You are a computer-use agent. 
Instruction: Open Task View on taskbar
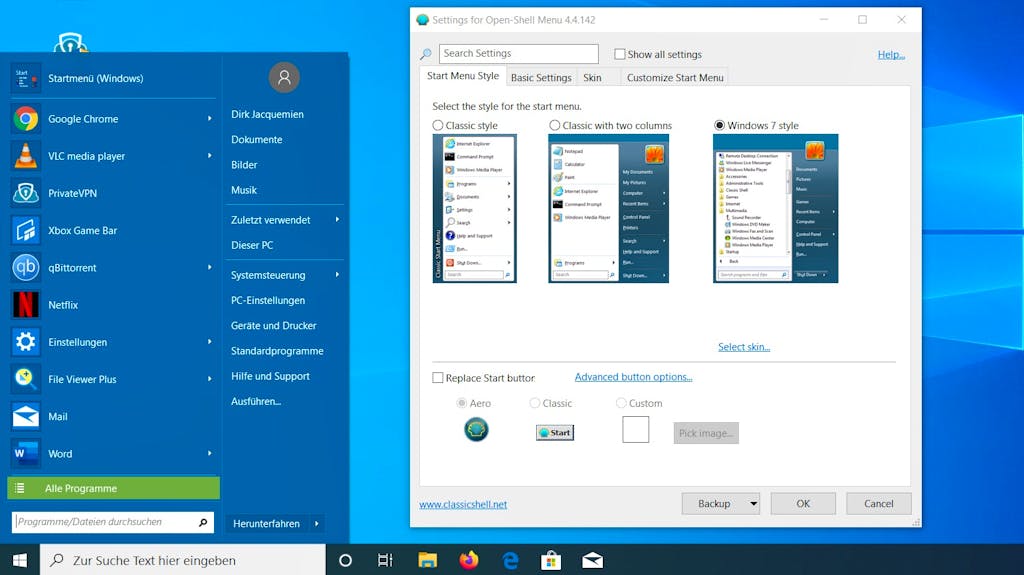point(385,560)
